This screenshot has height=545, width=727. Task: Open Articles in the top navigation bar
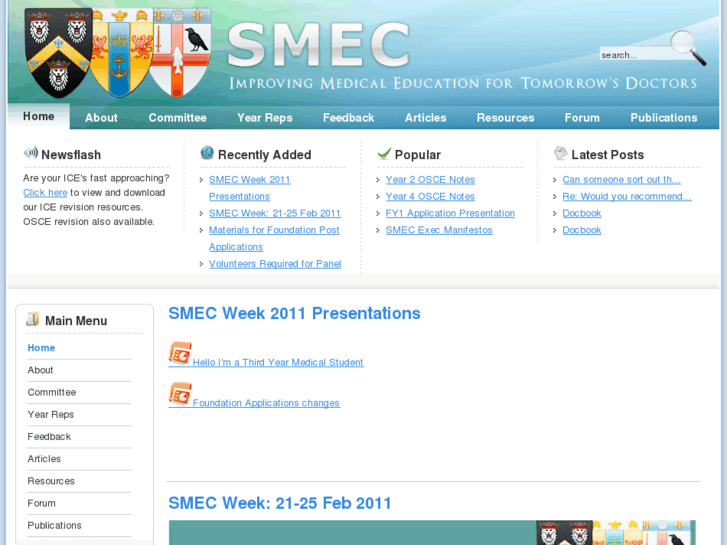tap(425, 118)
